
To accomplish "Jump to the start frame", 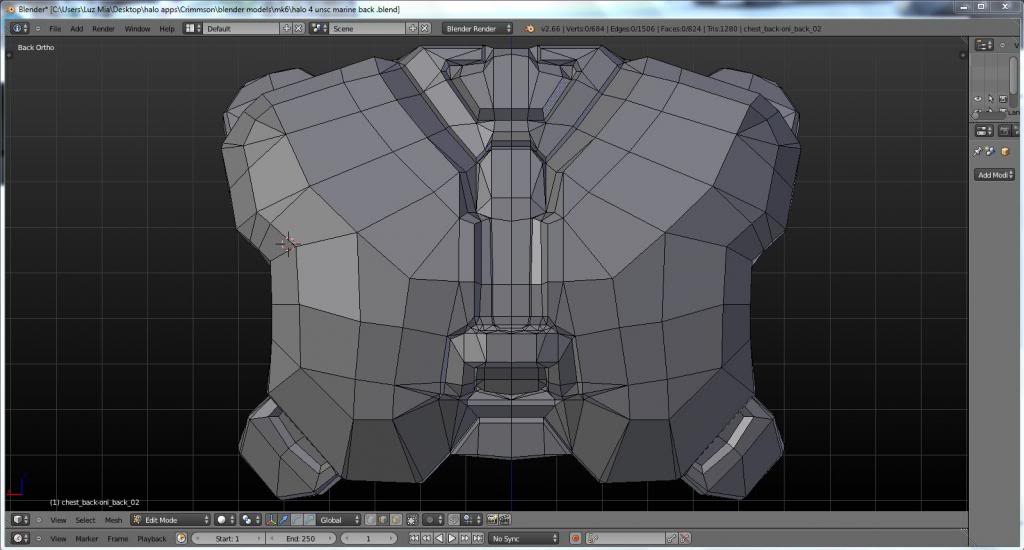I will pyautogui.click(x=414, y=538).
